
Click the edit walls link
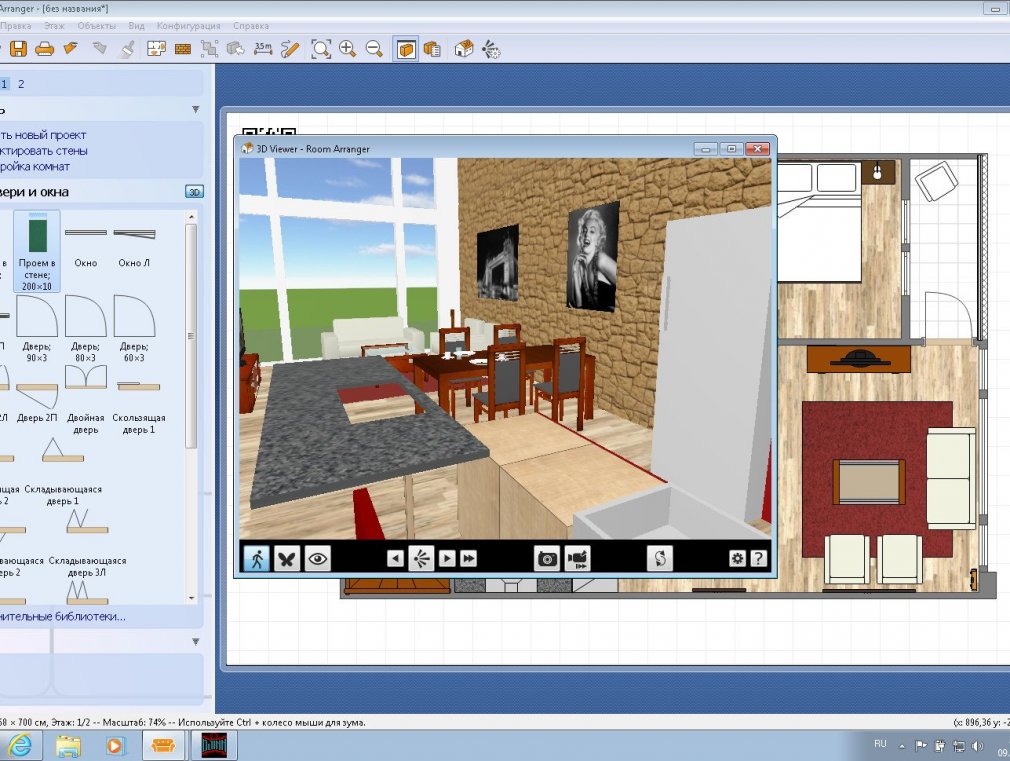coord(43,151)
